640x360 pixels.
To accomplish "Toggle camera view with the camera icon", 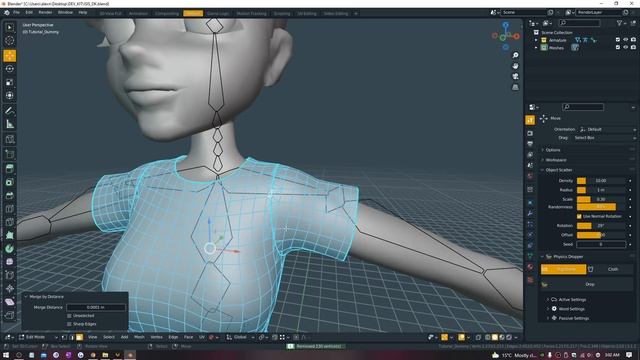I will pyautogui.click(x=515, y=76).
